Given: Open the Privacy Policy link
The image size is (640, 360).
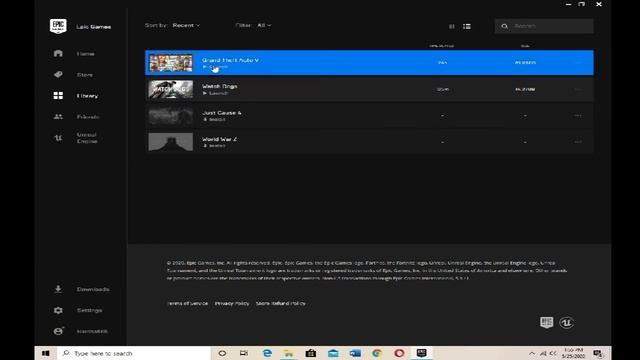Looking at the screenshot, I should (232, 303).
